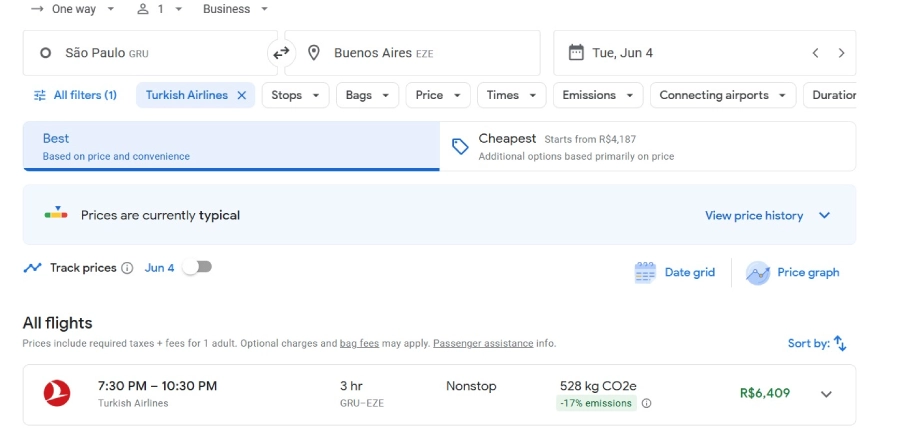This screenshot has height=432, width=900.
Task: Expand View price history
Action: [x=767, y=215]
